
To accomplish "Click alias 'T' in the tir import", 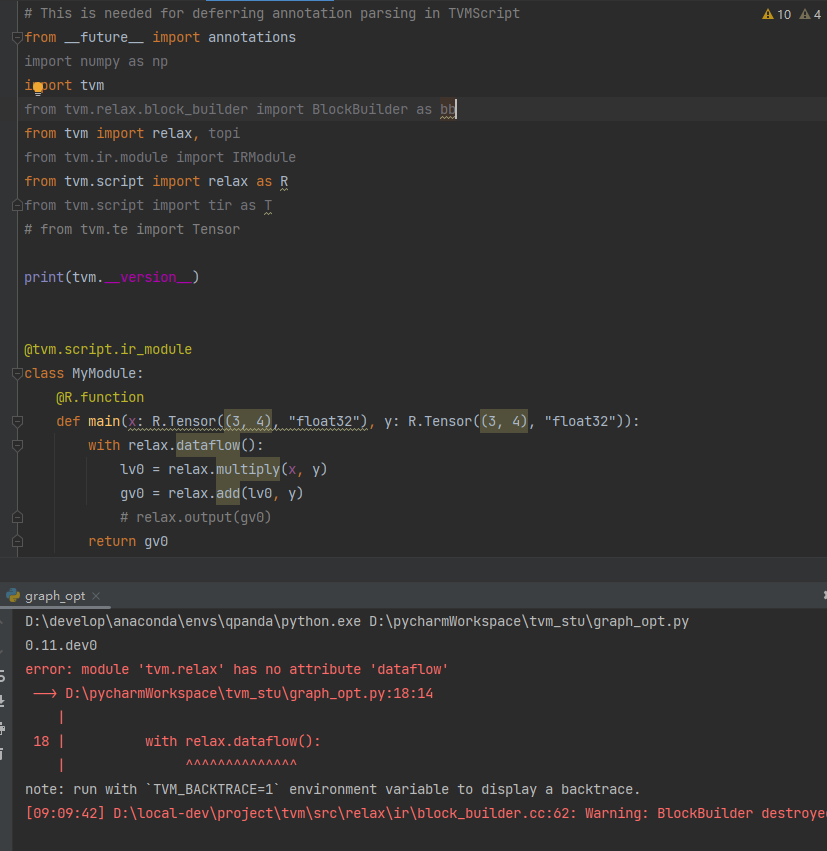I will pyautogui.click(x=268, y=205).
